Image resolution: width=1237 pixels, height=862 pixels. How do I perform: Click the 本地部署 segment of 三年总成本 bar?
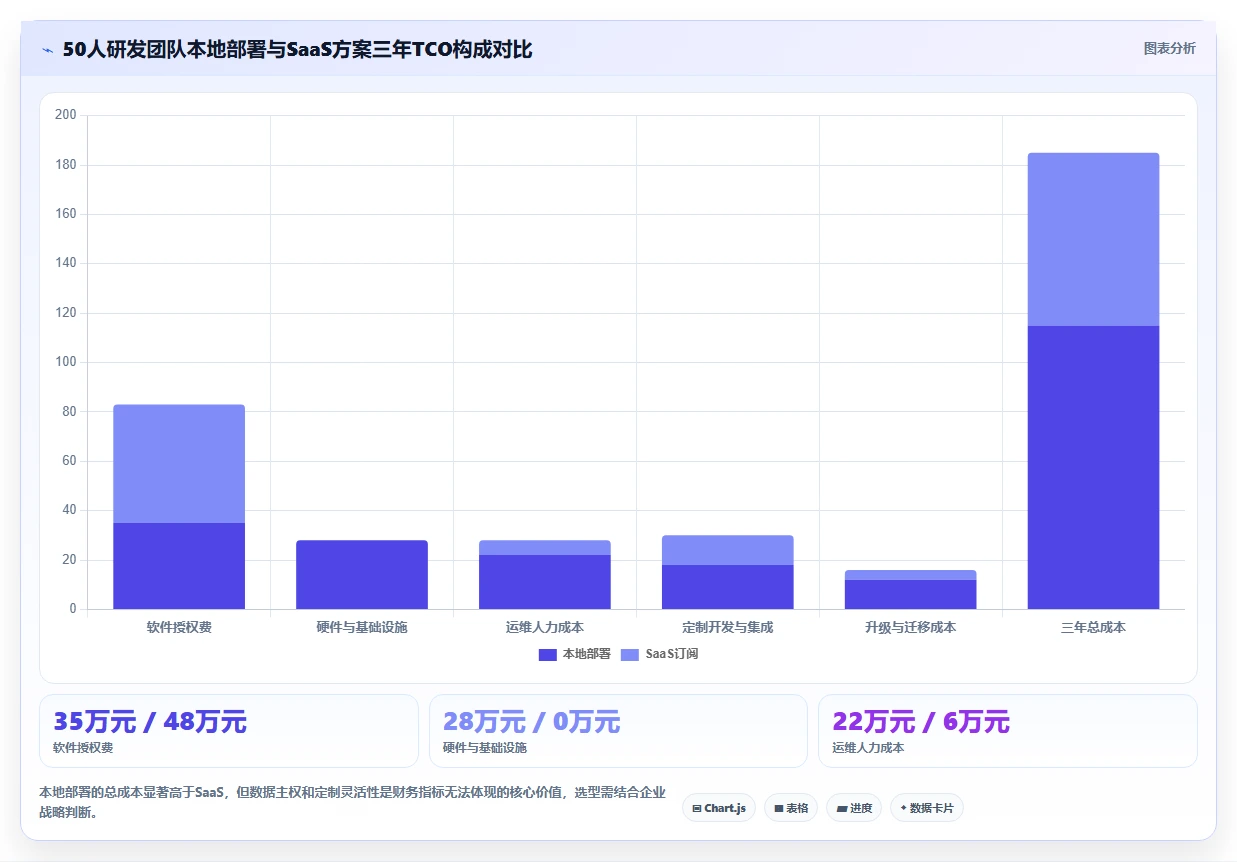tap(1094, 467)
